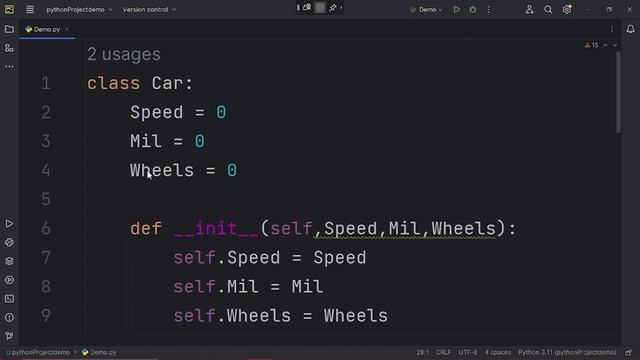Viewport: 640px width, 360px height.
Task: Open the Notifications bell
Action: point(631,29)
